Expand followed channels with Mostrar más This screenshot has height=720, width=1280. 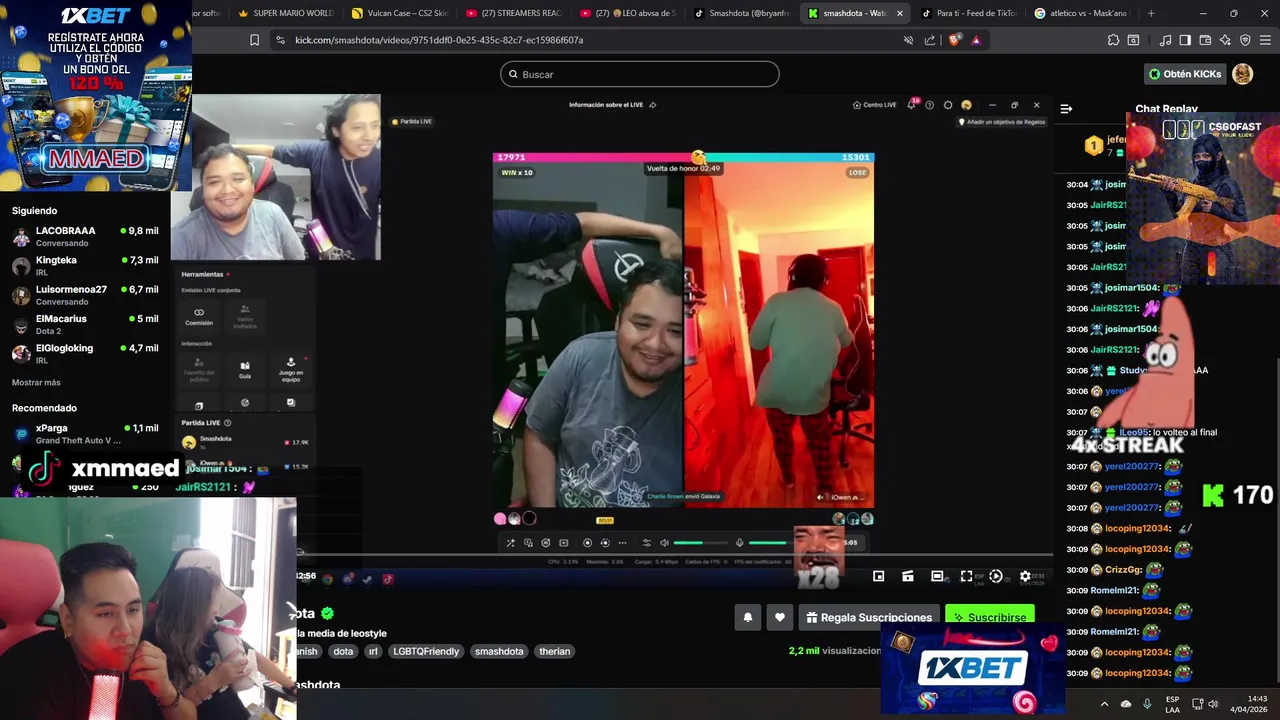[x=36, y=382]
